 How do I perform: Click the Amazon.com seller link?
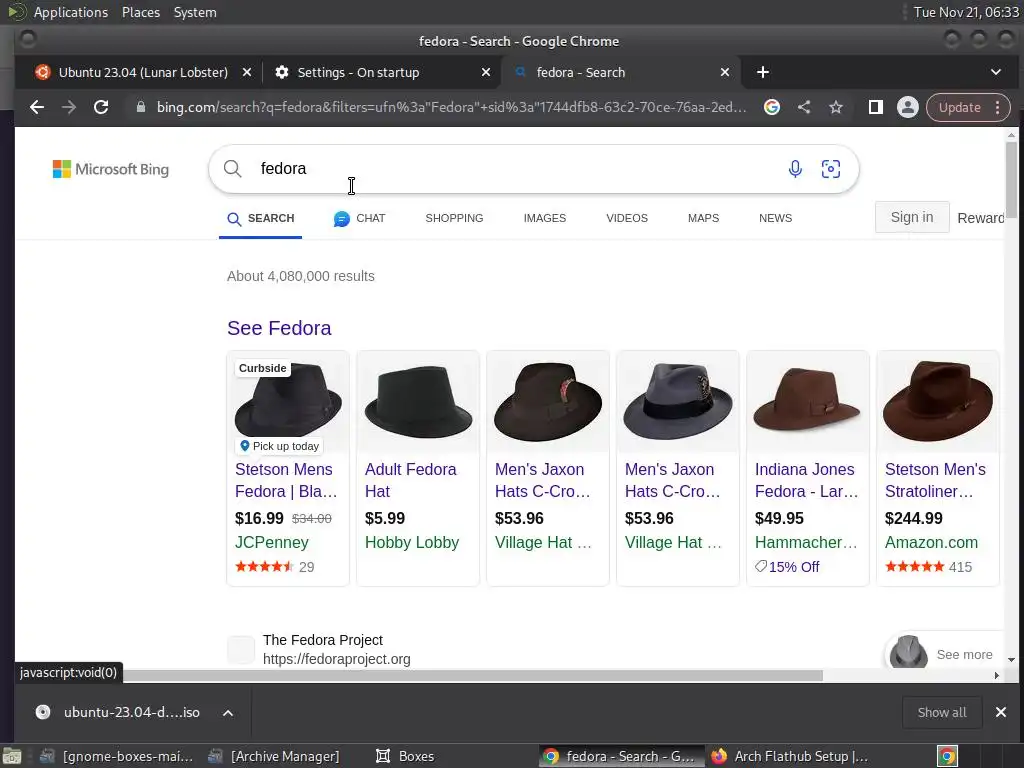(931, 542)
